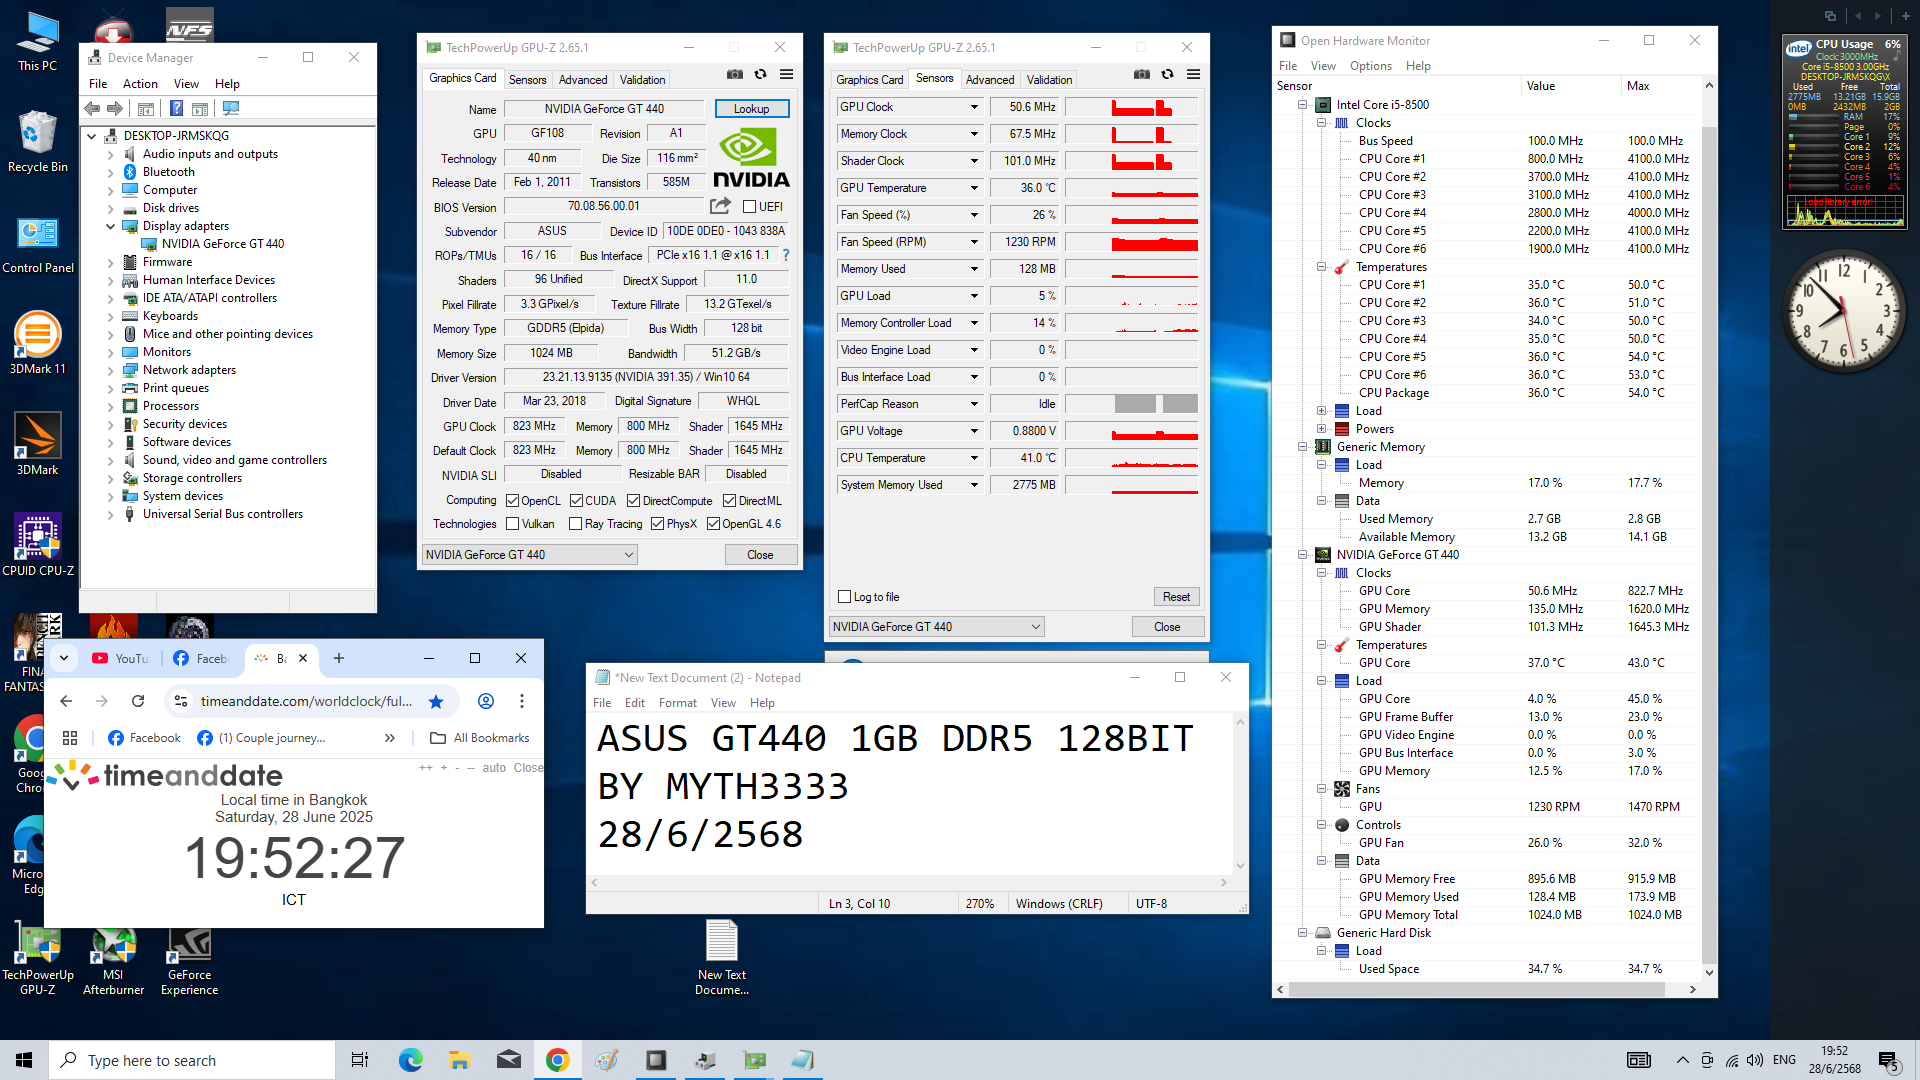1920x1080 pixels.
Task: Open the Recycle Bin desktop icon
Action: [37, 141]
